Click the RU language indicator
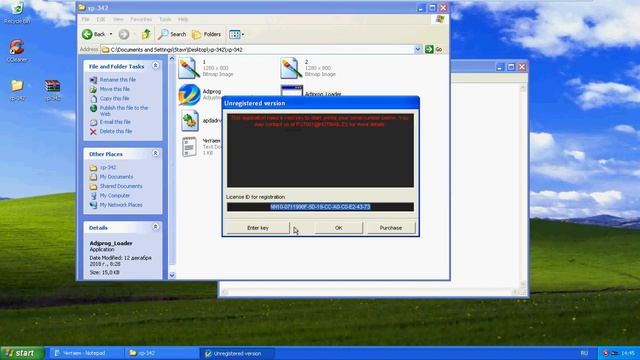Screen dimensions: 640x360 [584, 353]
